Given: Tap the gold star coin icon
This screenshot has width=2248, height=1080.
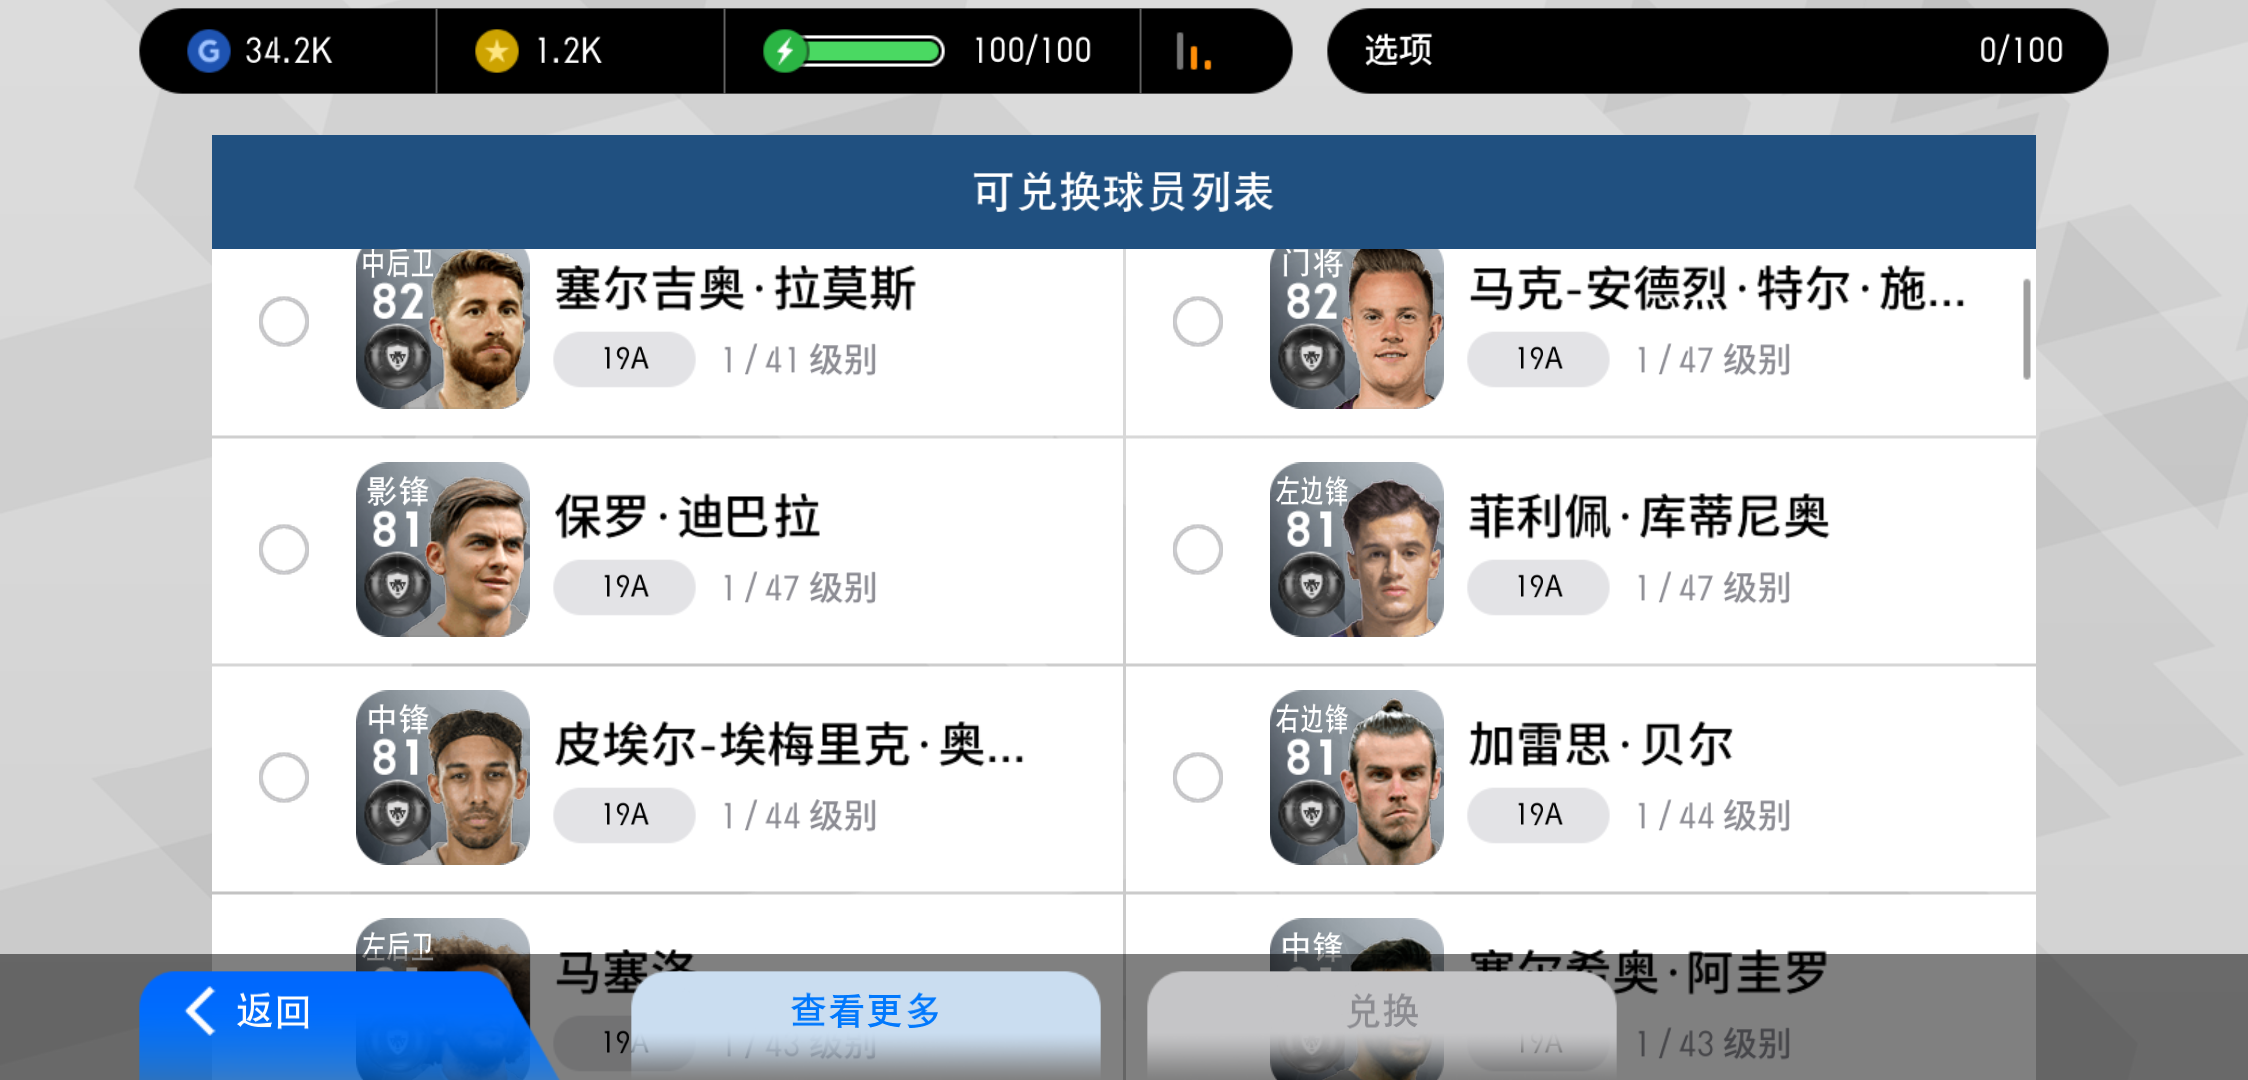Looking at the screenshot, I should (496, 51).
